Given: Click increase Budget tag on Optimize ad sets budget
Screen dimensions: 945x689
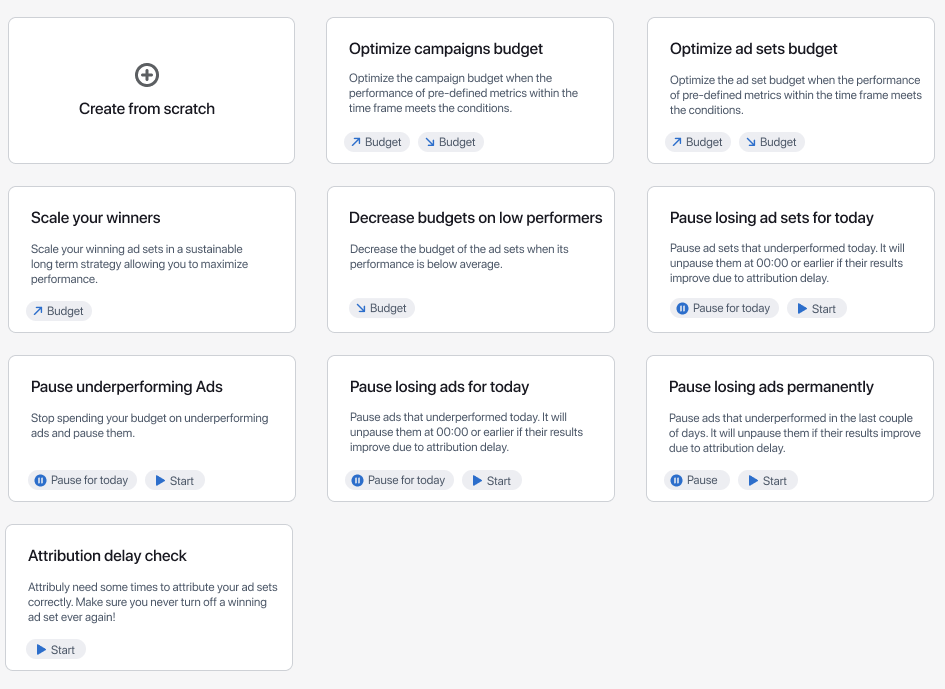Looking at the screenshot, I should point(698,142).
